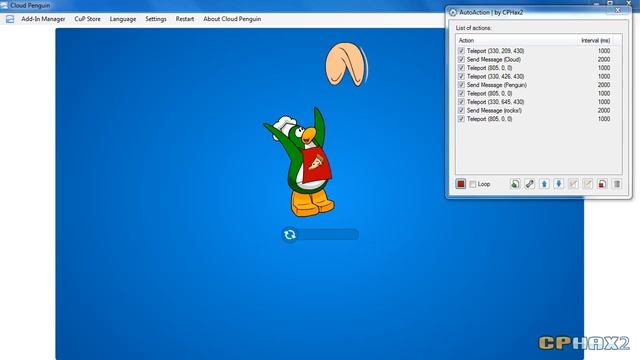Move action up with blue up arrow
Screen dimensions: 640x360
[x=544, y=184]
